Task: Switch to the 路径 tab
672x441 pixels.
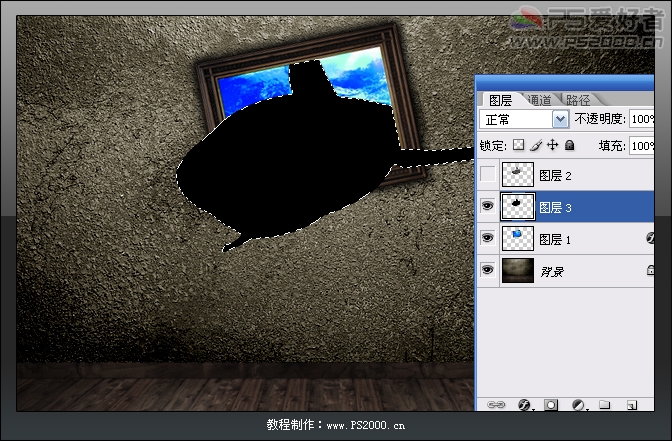Action: coord(578,100)
